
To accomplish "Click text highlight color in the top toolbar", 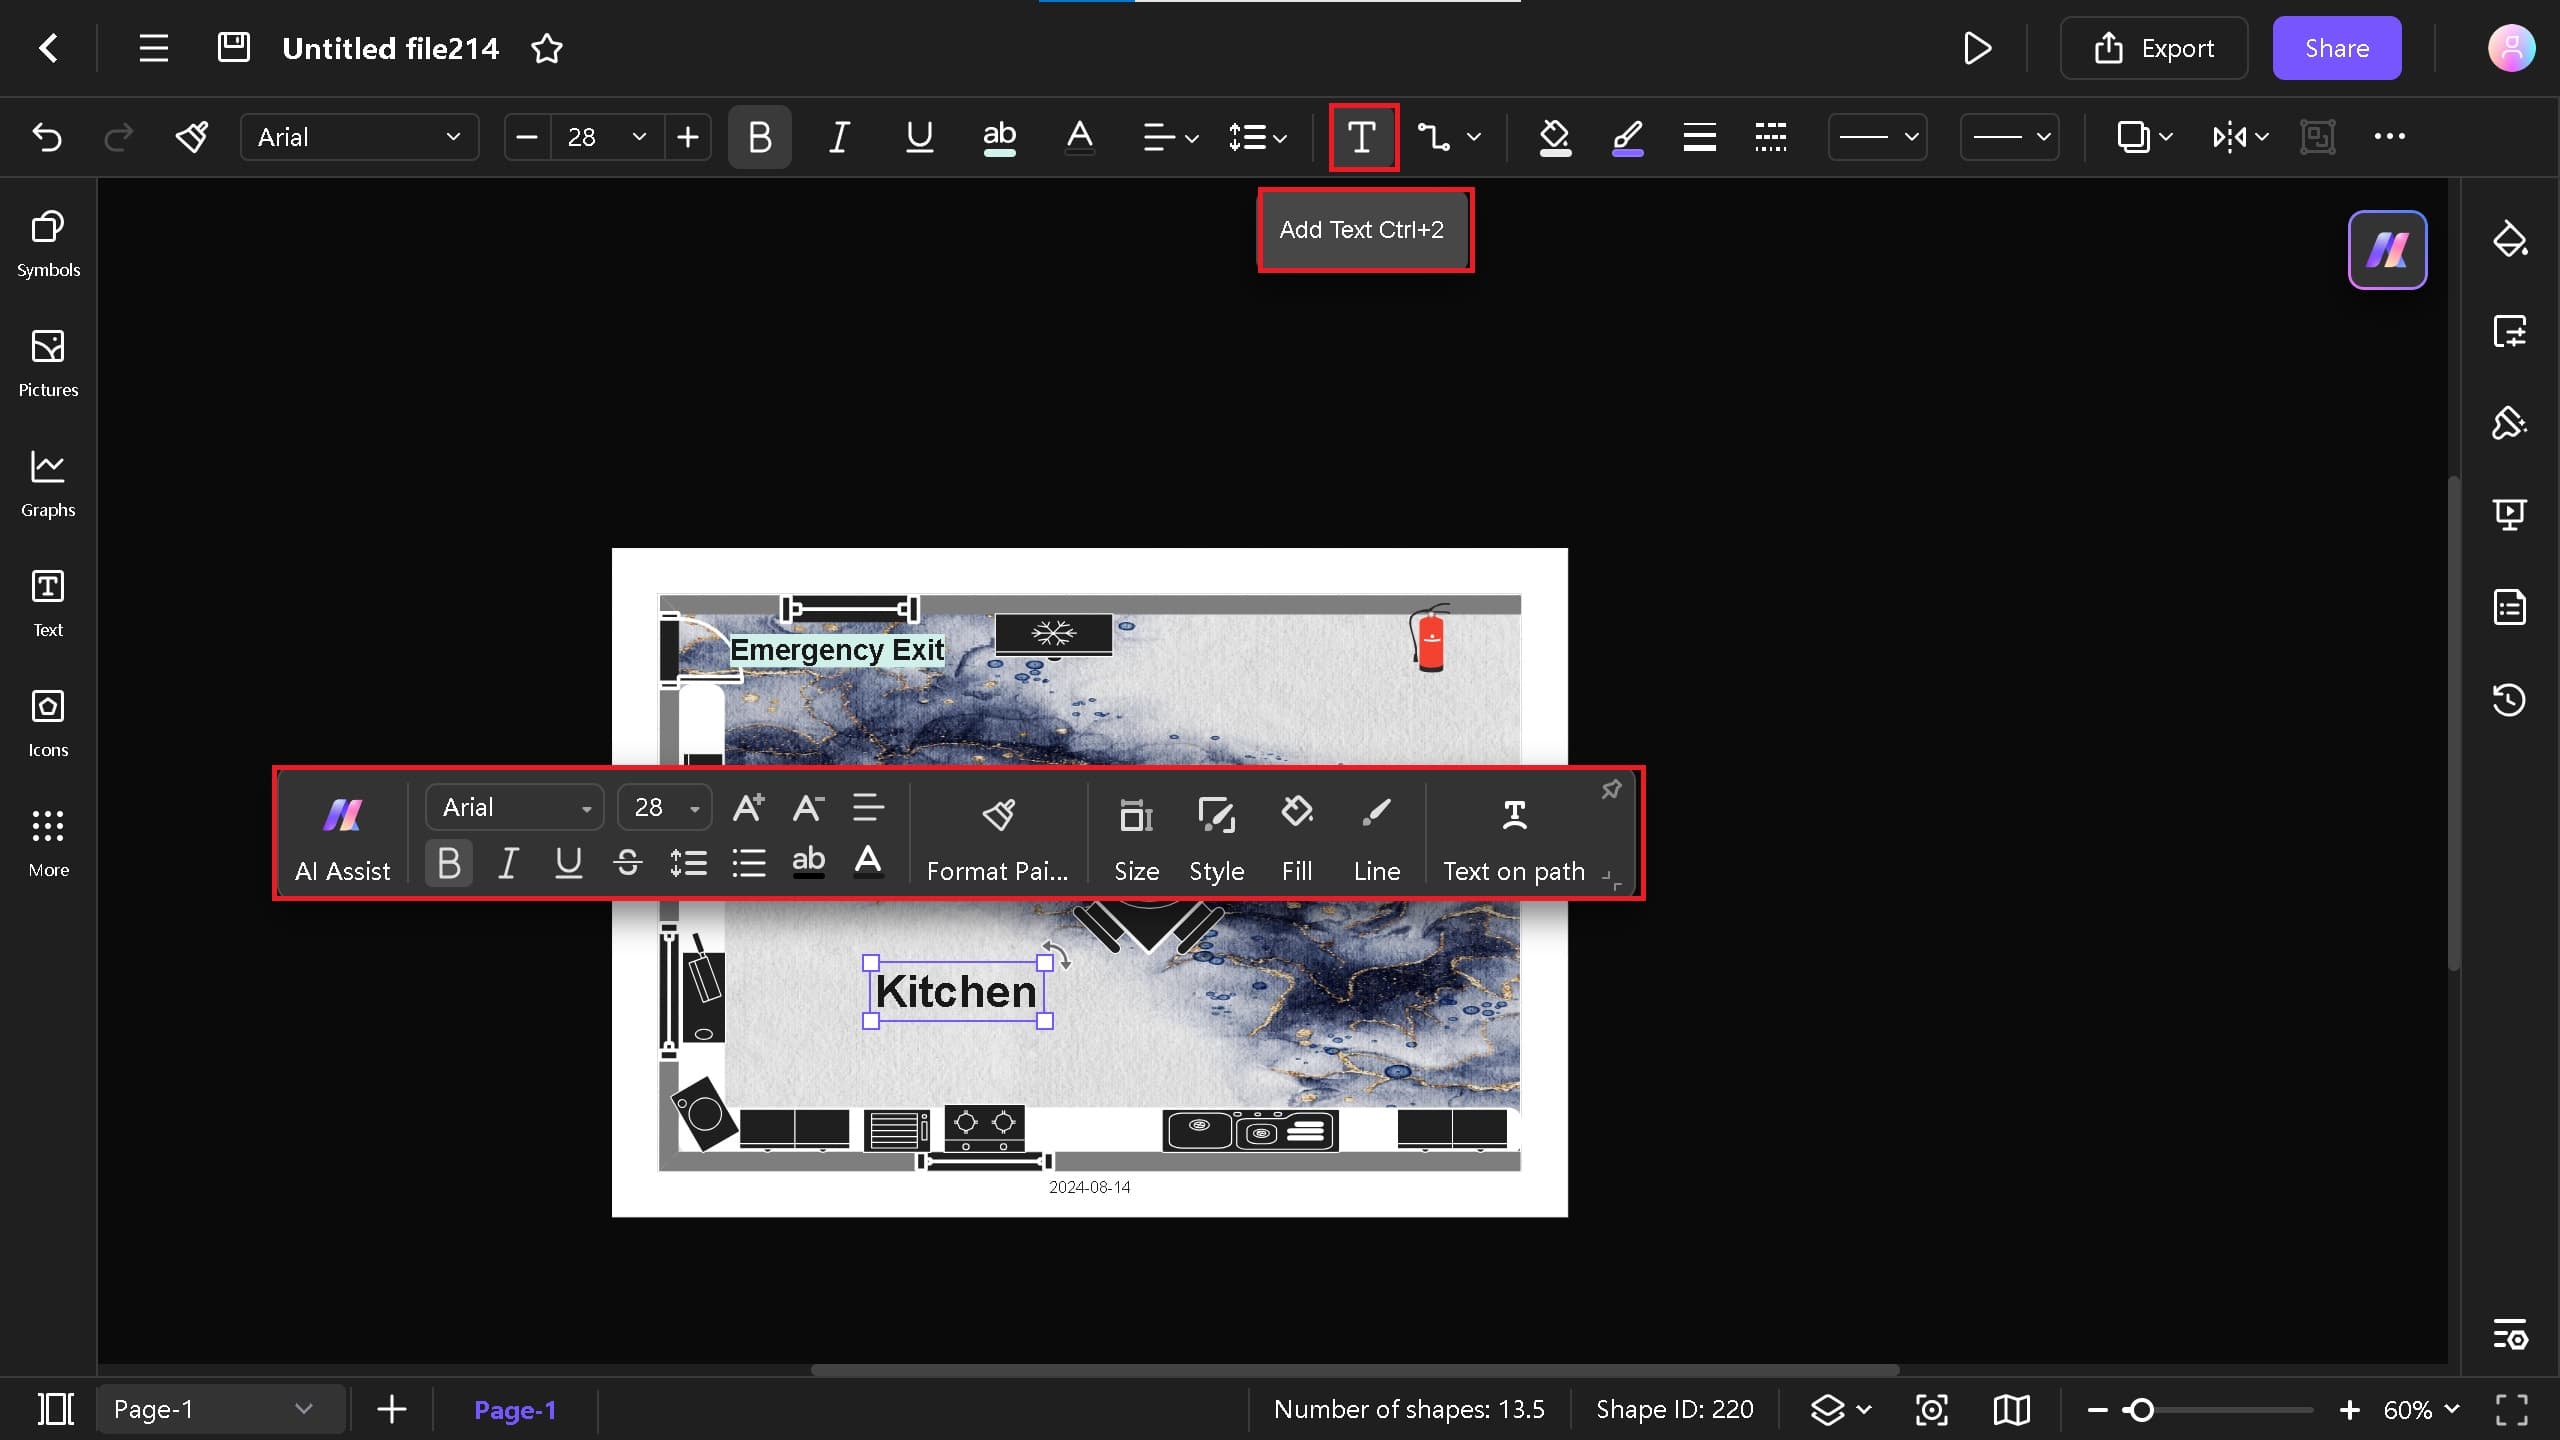I will point(999,137).
